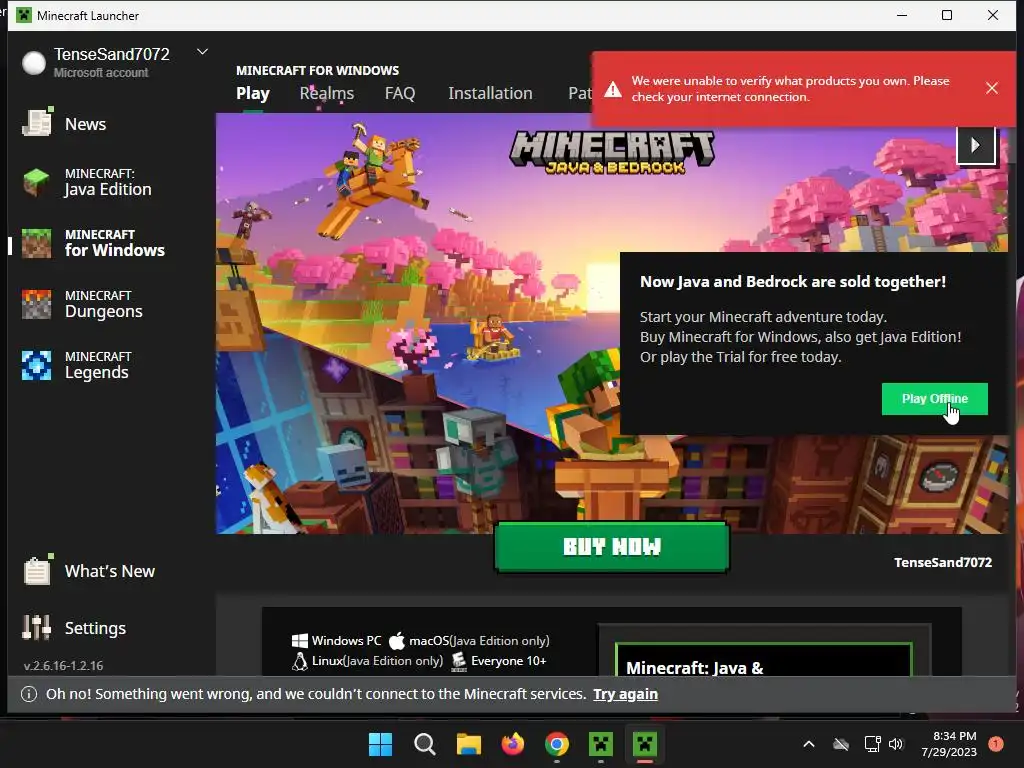
Task: Click the active Minecraft Launcher taskbar icon
Action: tap(645, 744)
